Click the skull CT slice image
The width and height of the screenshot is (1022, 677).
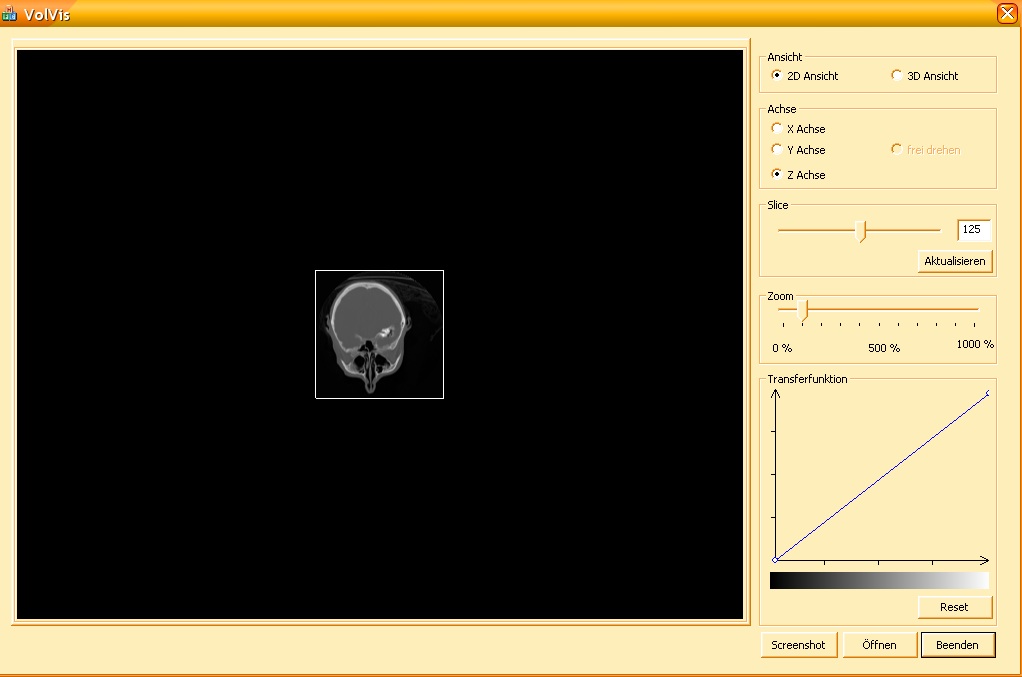click(379, 334)
